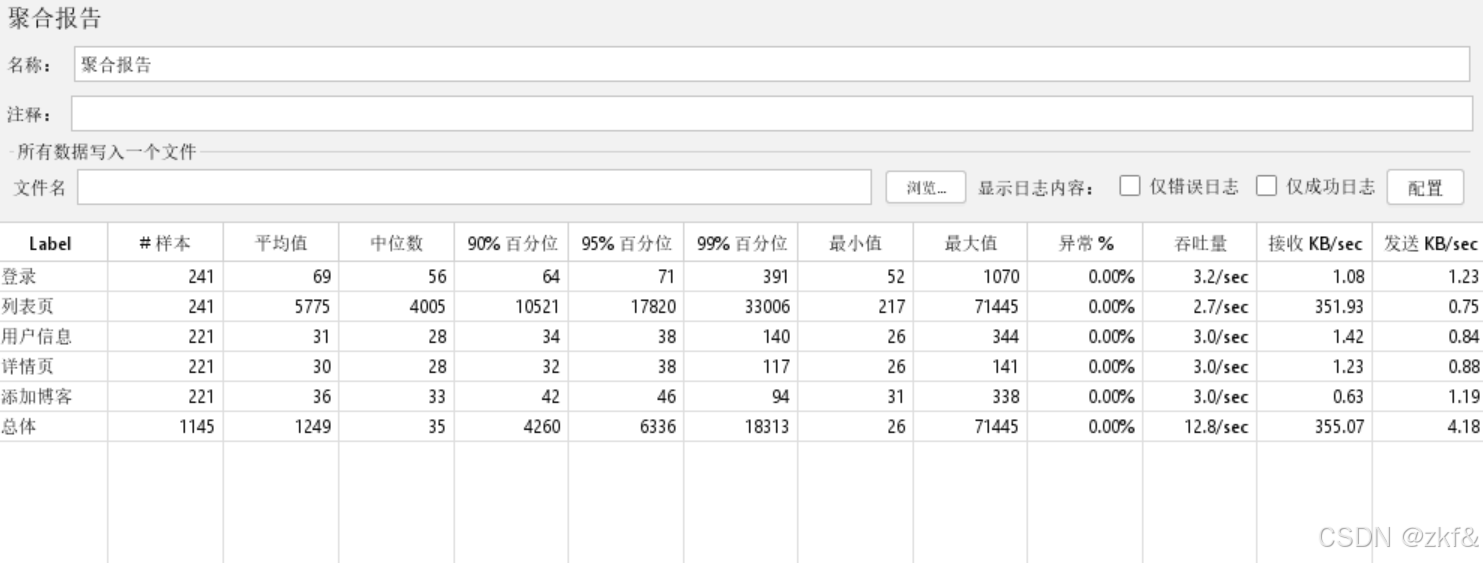Click the total samples 1145 cell
1483x563 pixels.
(196, 426)
